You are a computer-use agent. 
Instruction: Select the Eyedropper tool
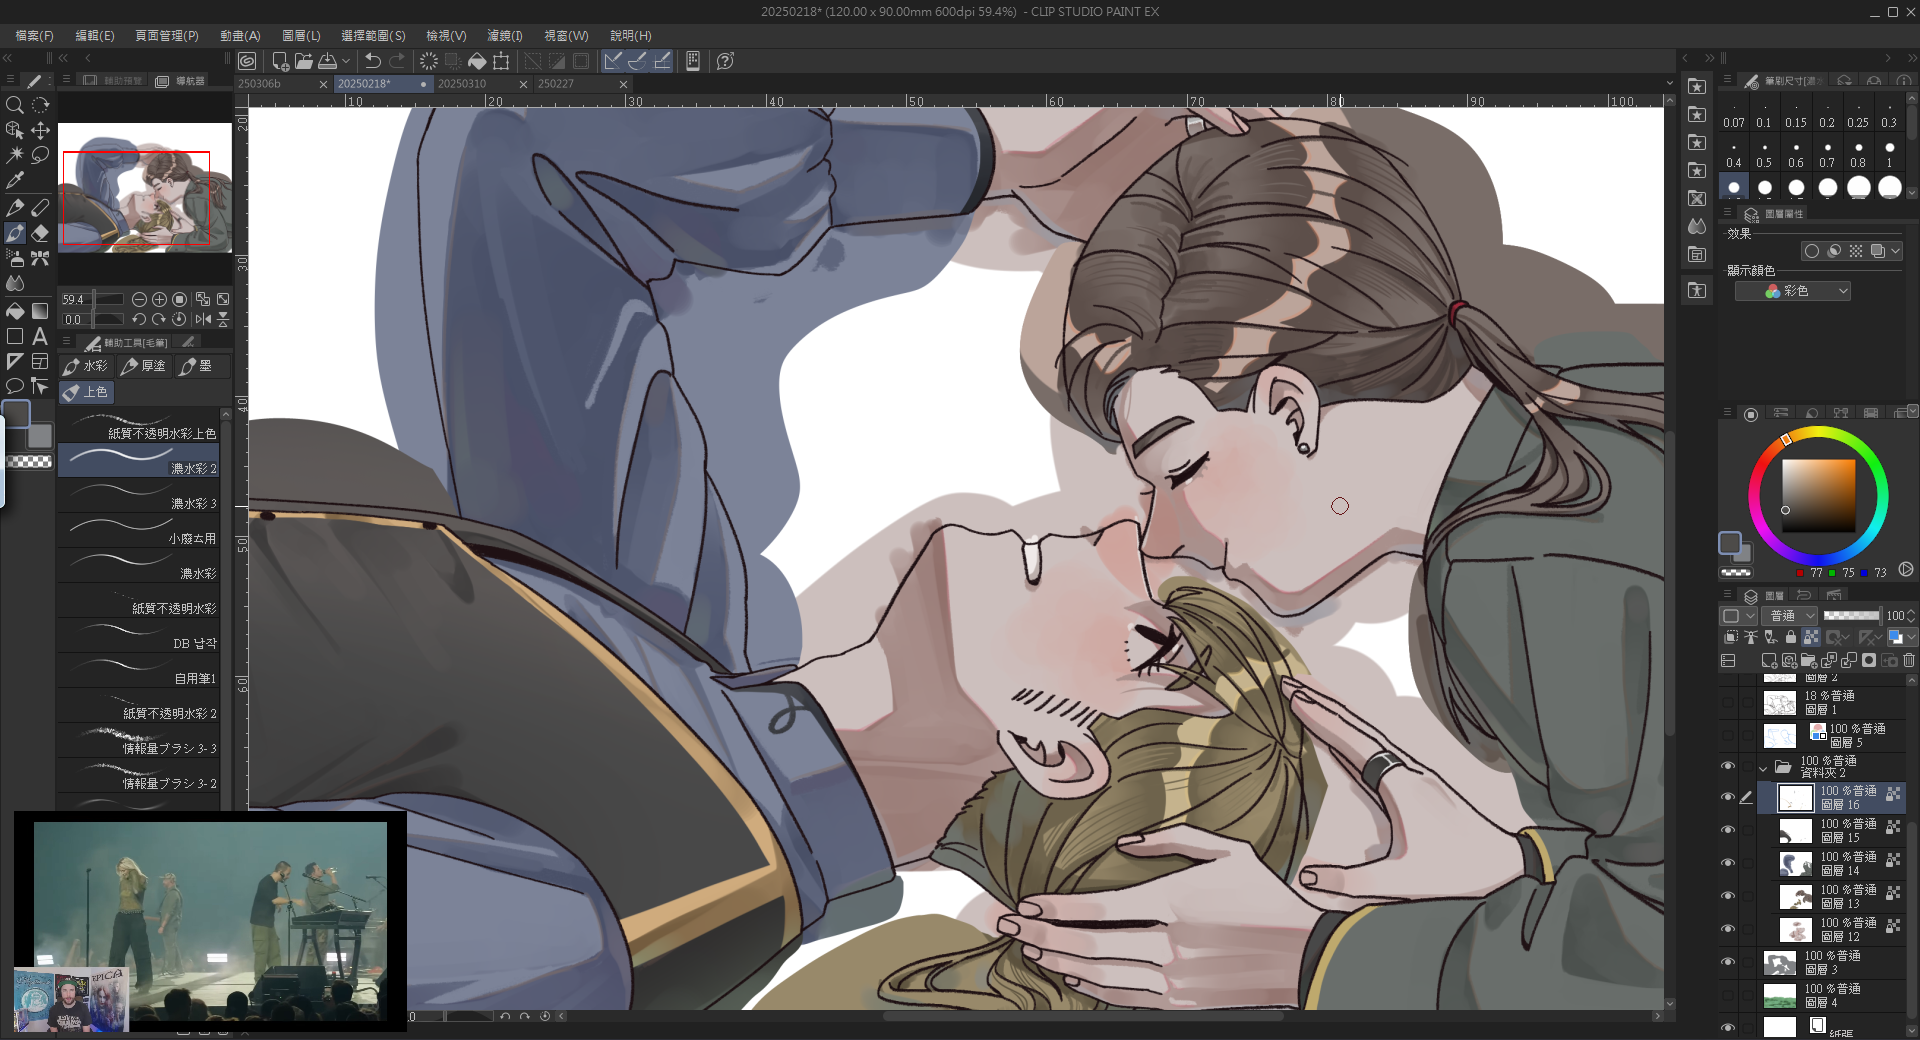(x=15, y=181)
